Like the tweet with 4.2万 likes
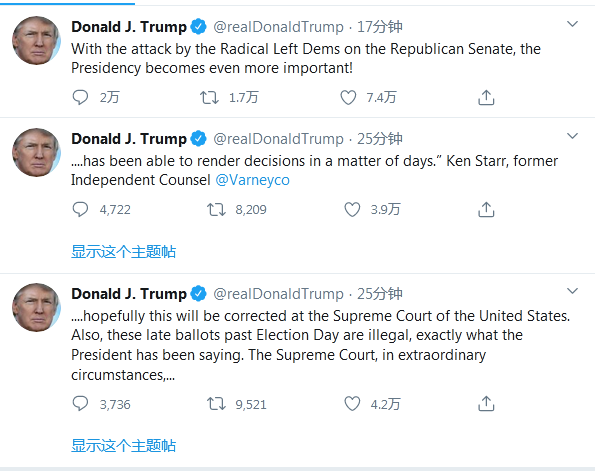The image size is (595, 471). (x=352, y=404)
